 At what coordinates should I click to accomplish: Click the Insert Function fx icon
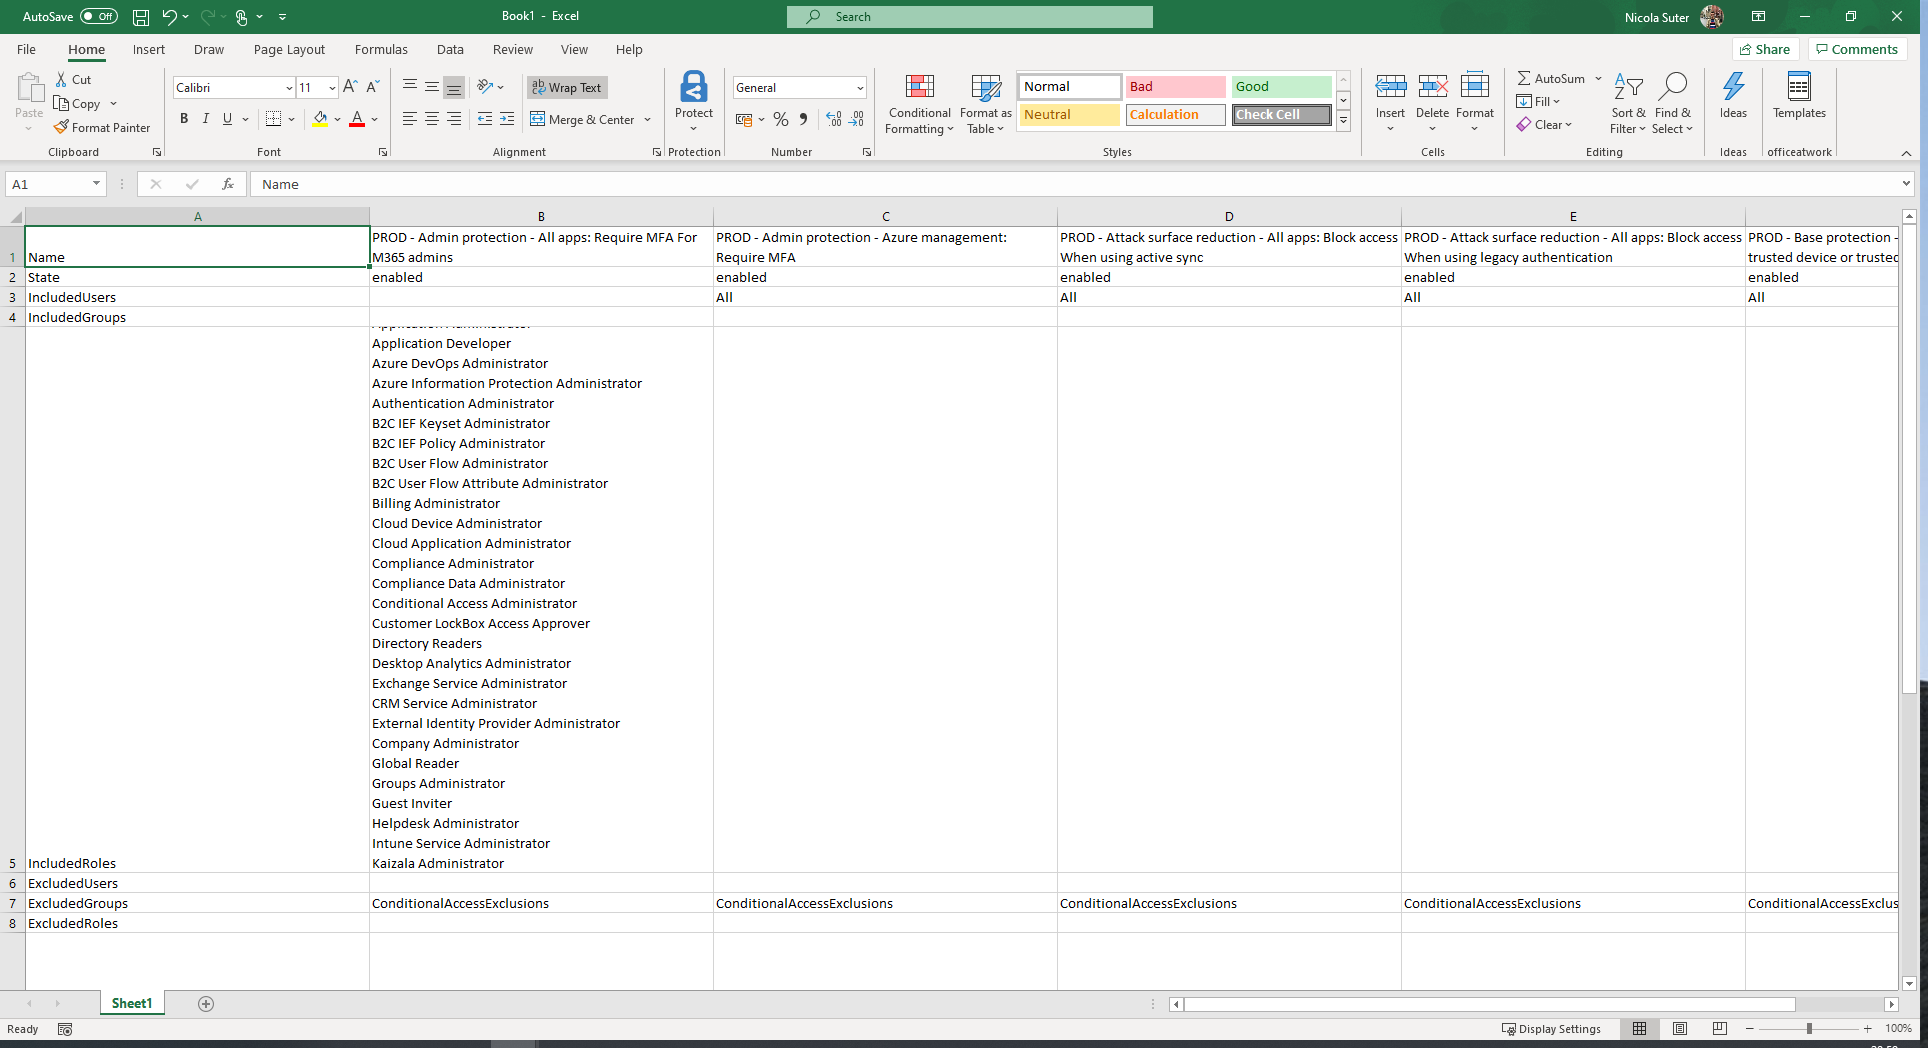coord(228,184)
